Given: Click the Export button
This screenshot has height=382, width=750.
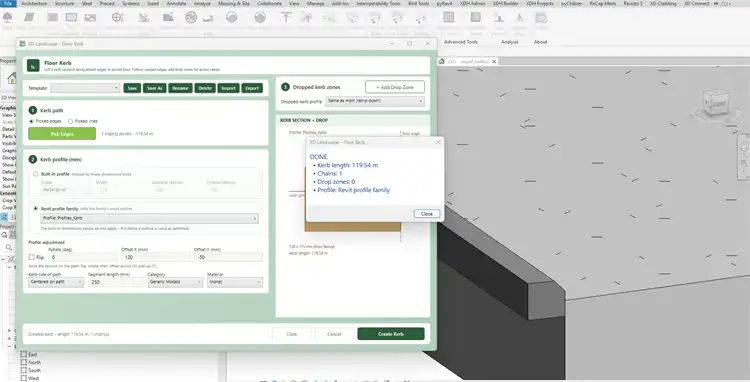Looking at the screenshot, I should (252, 88).
